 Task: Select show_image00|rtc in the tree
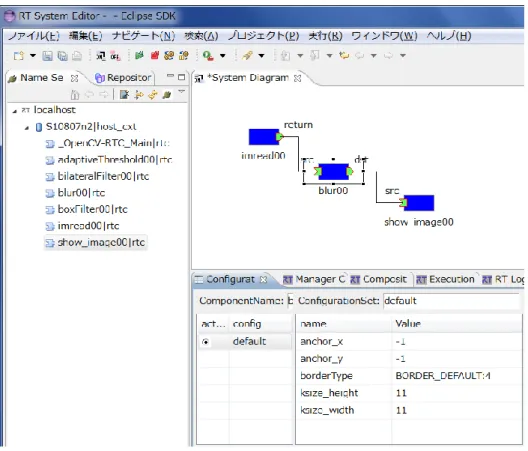pos(95,243)
